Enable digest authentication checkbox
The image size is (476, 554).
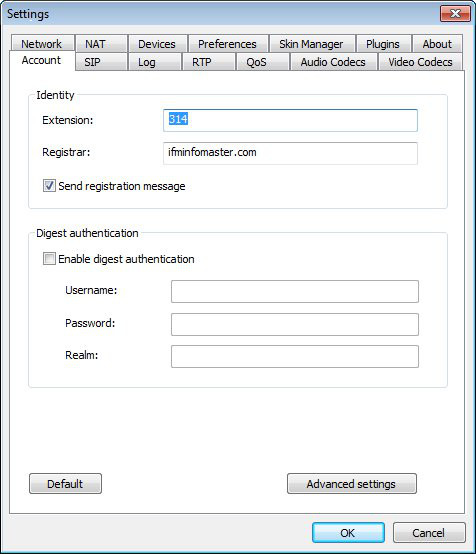click(49, 259)
